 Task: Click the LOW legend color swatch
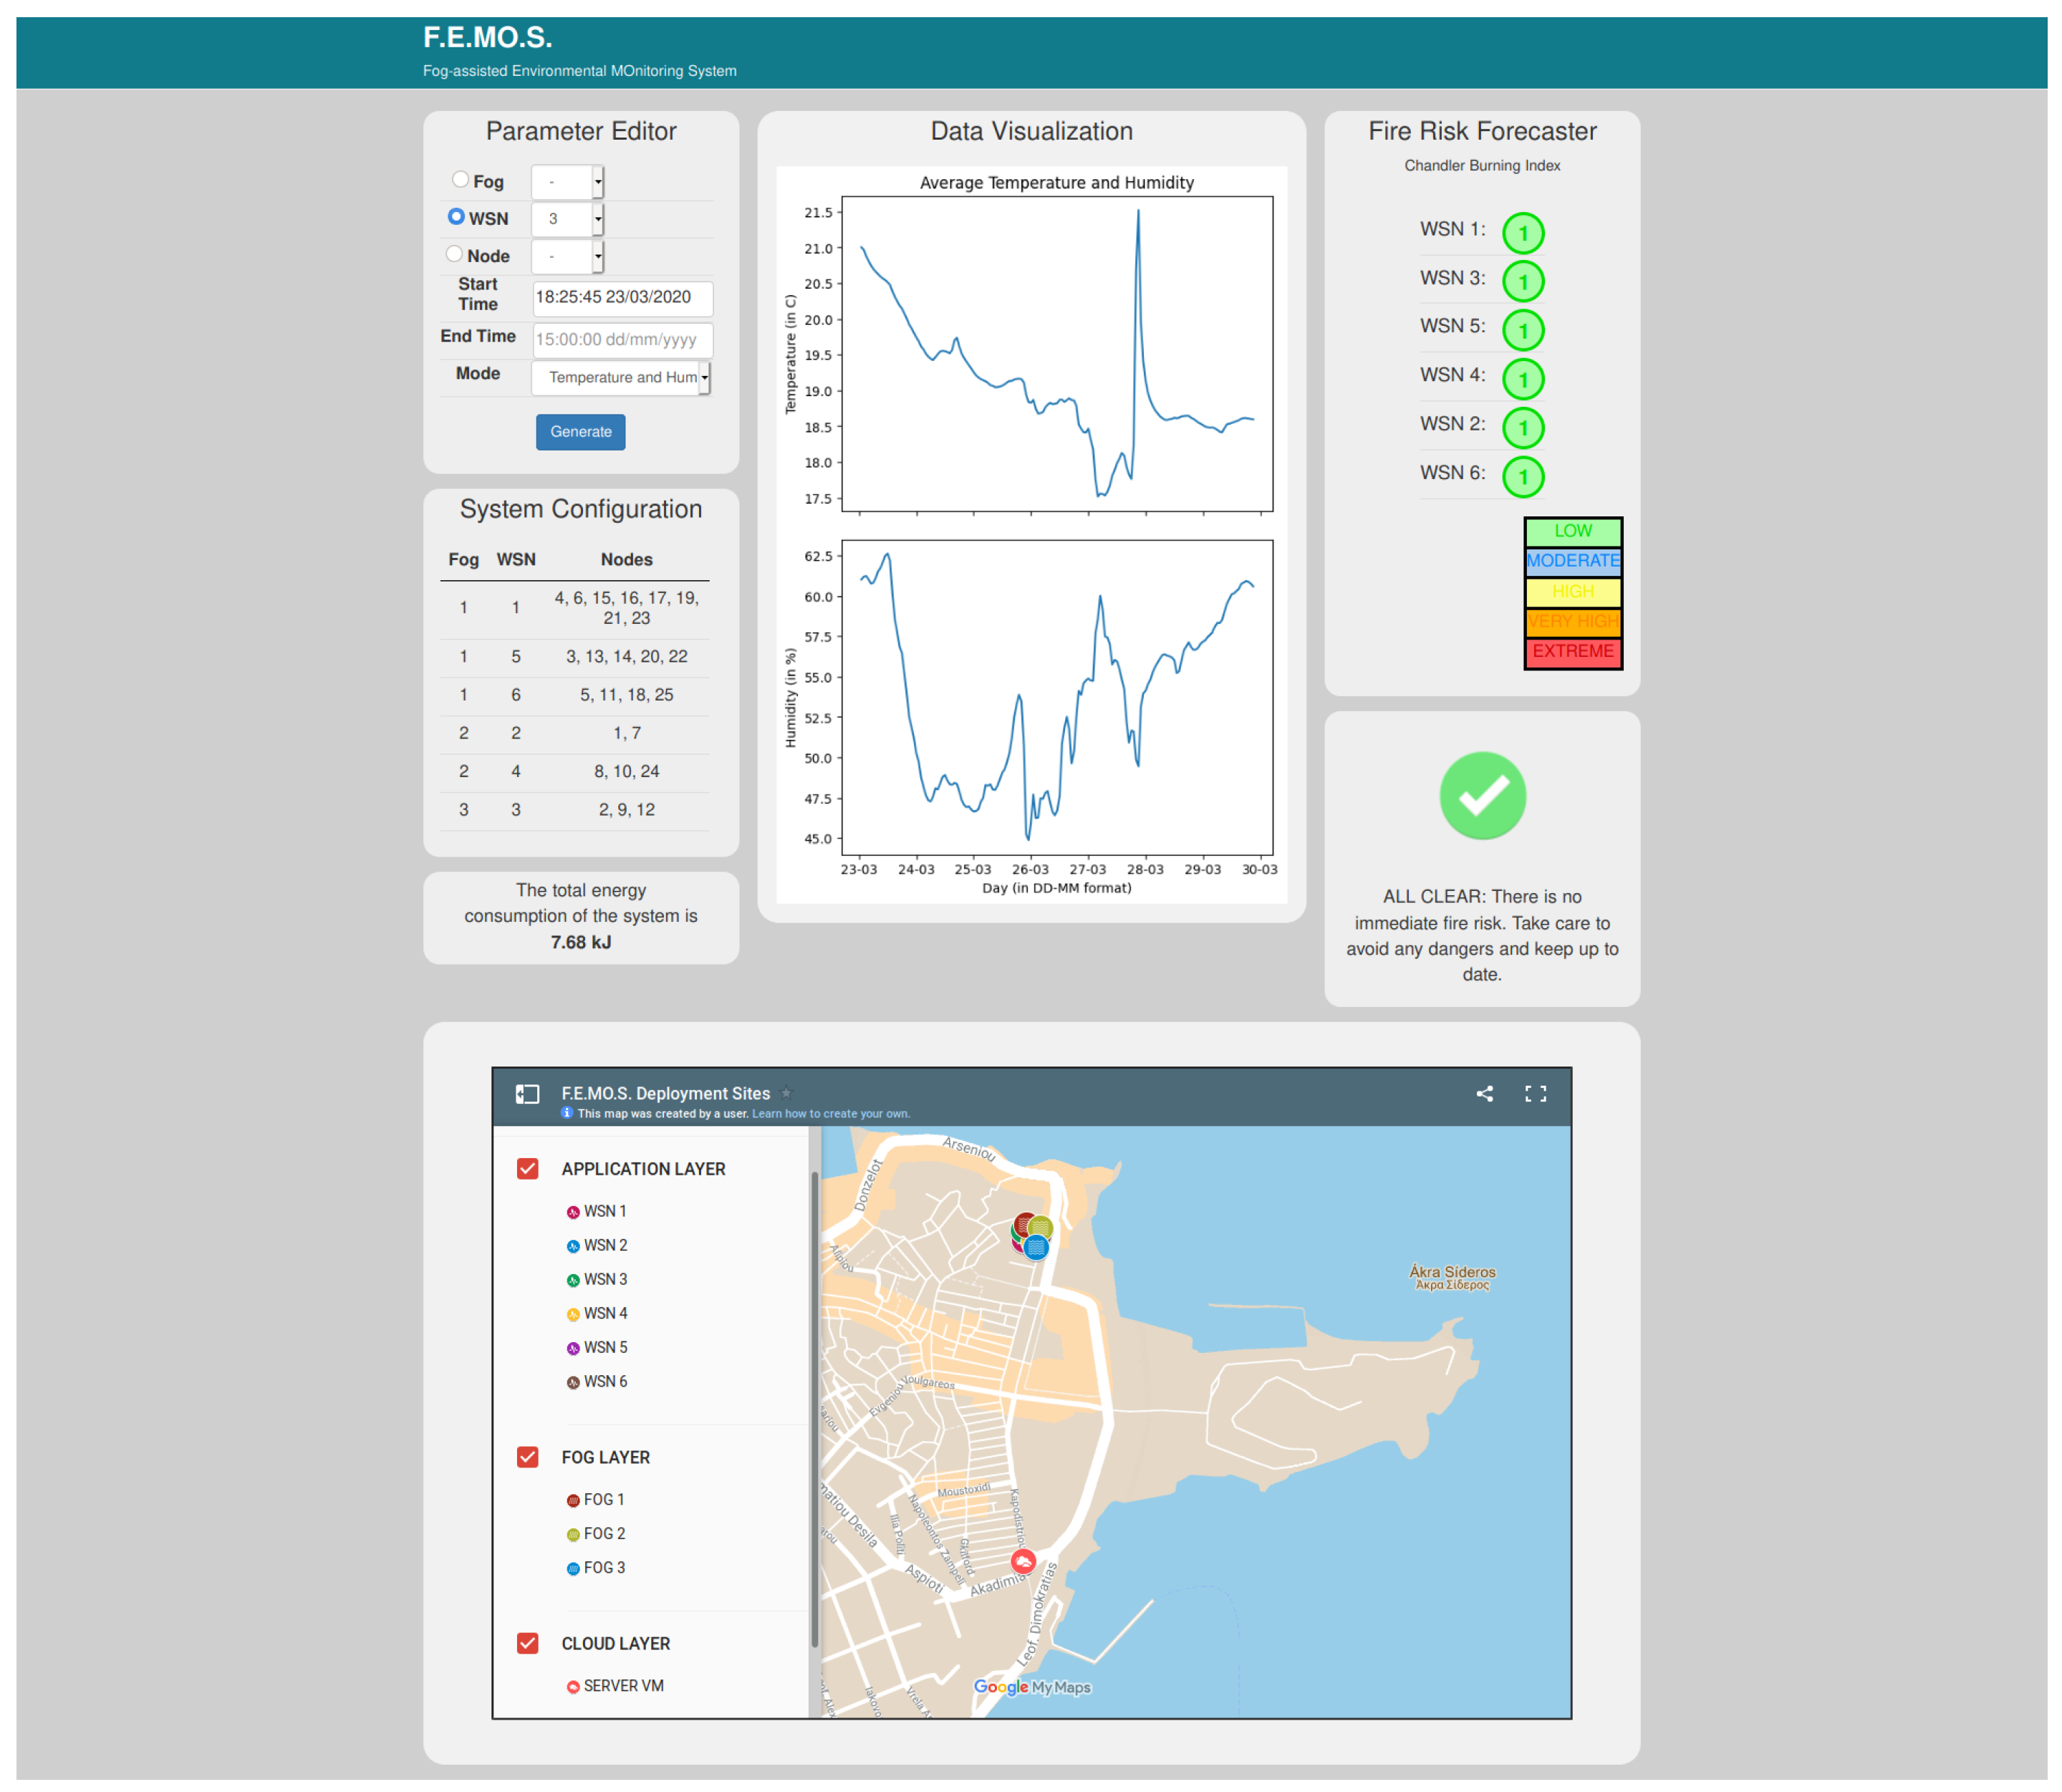point(1572,531)
